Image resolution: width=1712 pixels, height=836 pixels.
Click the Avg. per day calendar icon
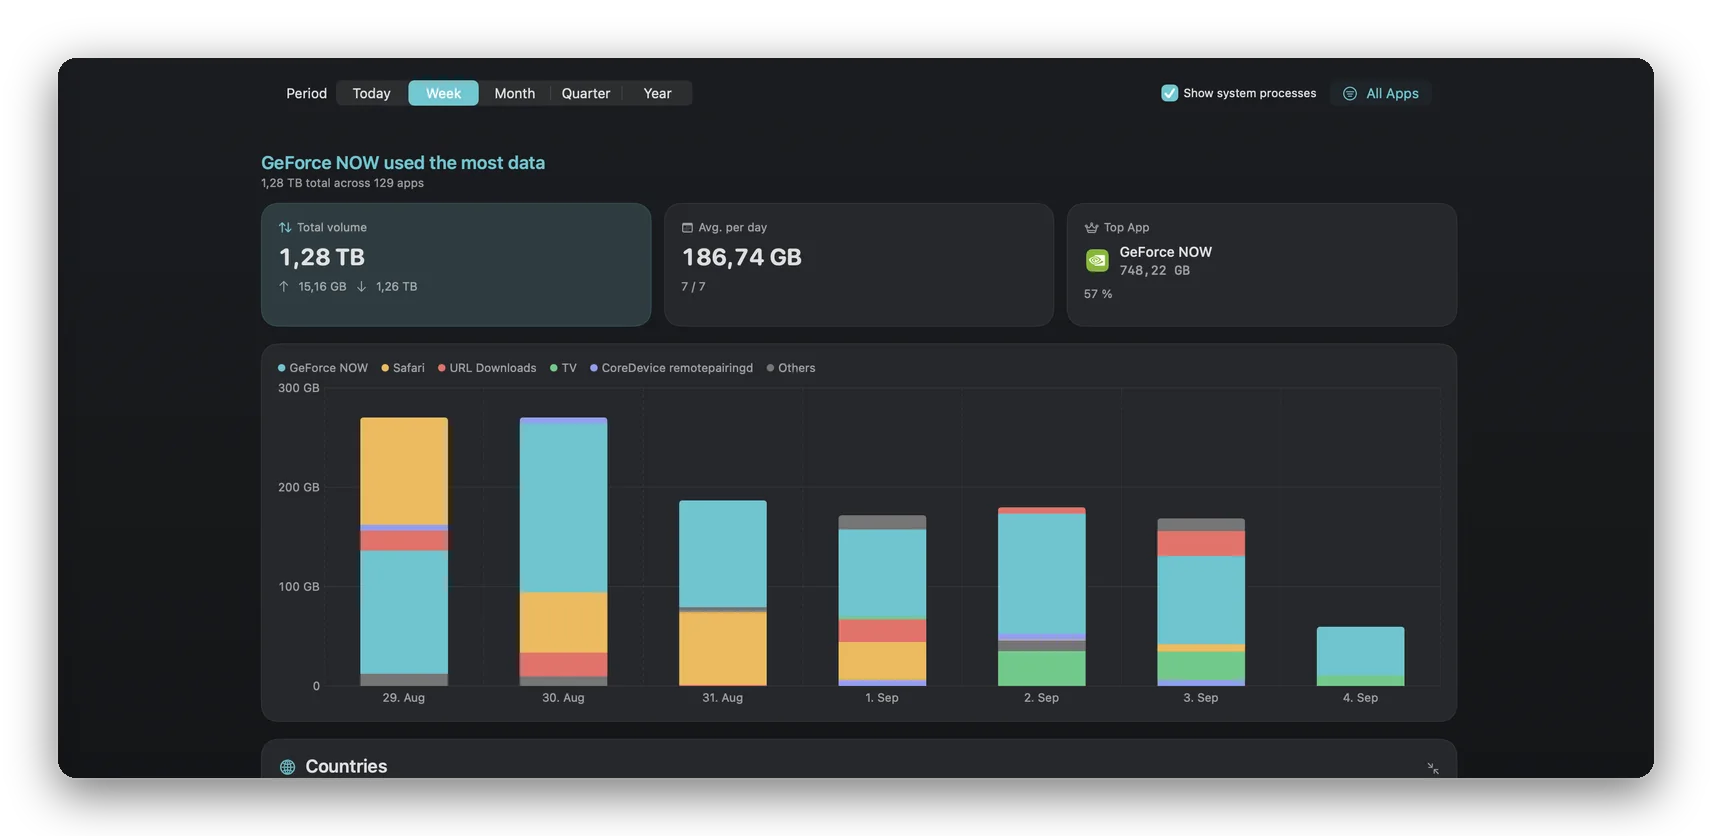687,227
